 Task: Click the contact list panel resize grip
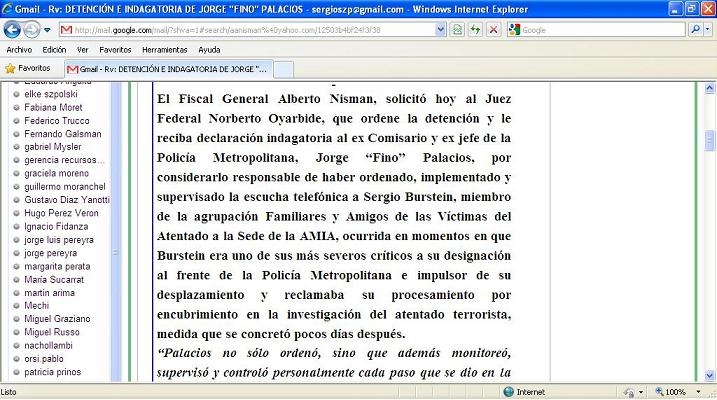point(116,252)
